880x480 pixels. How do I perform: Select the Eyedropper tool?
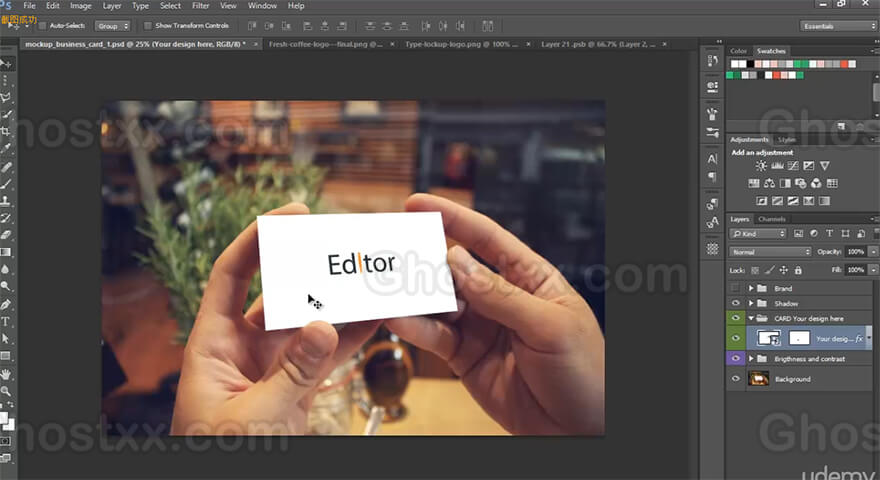(x=6, y=148)
